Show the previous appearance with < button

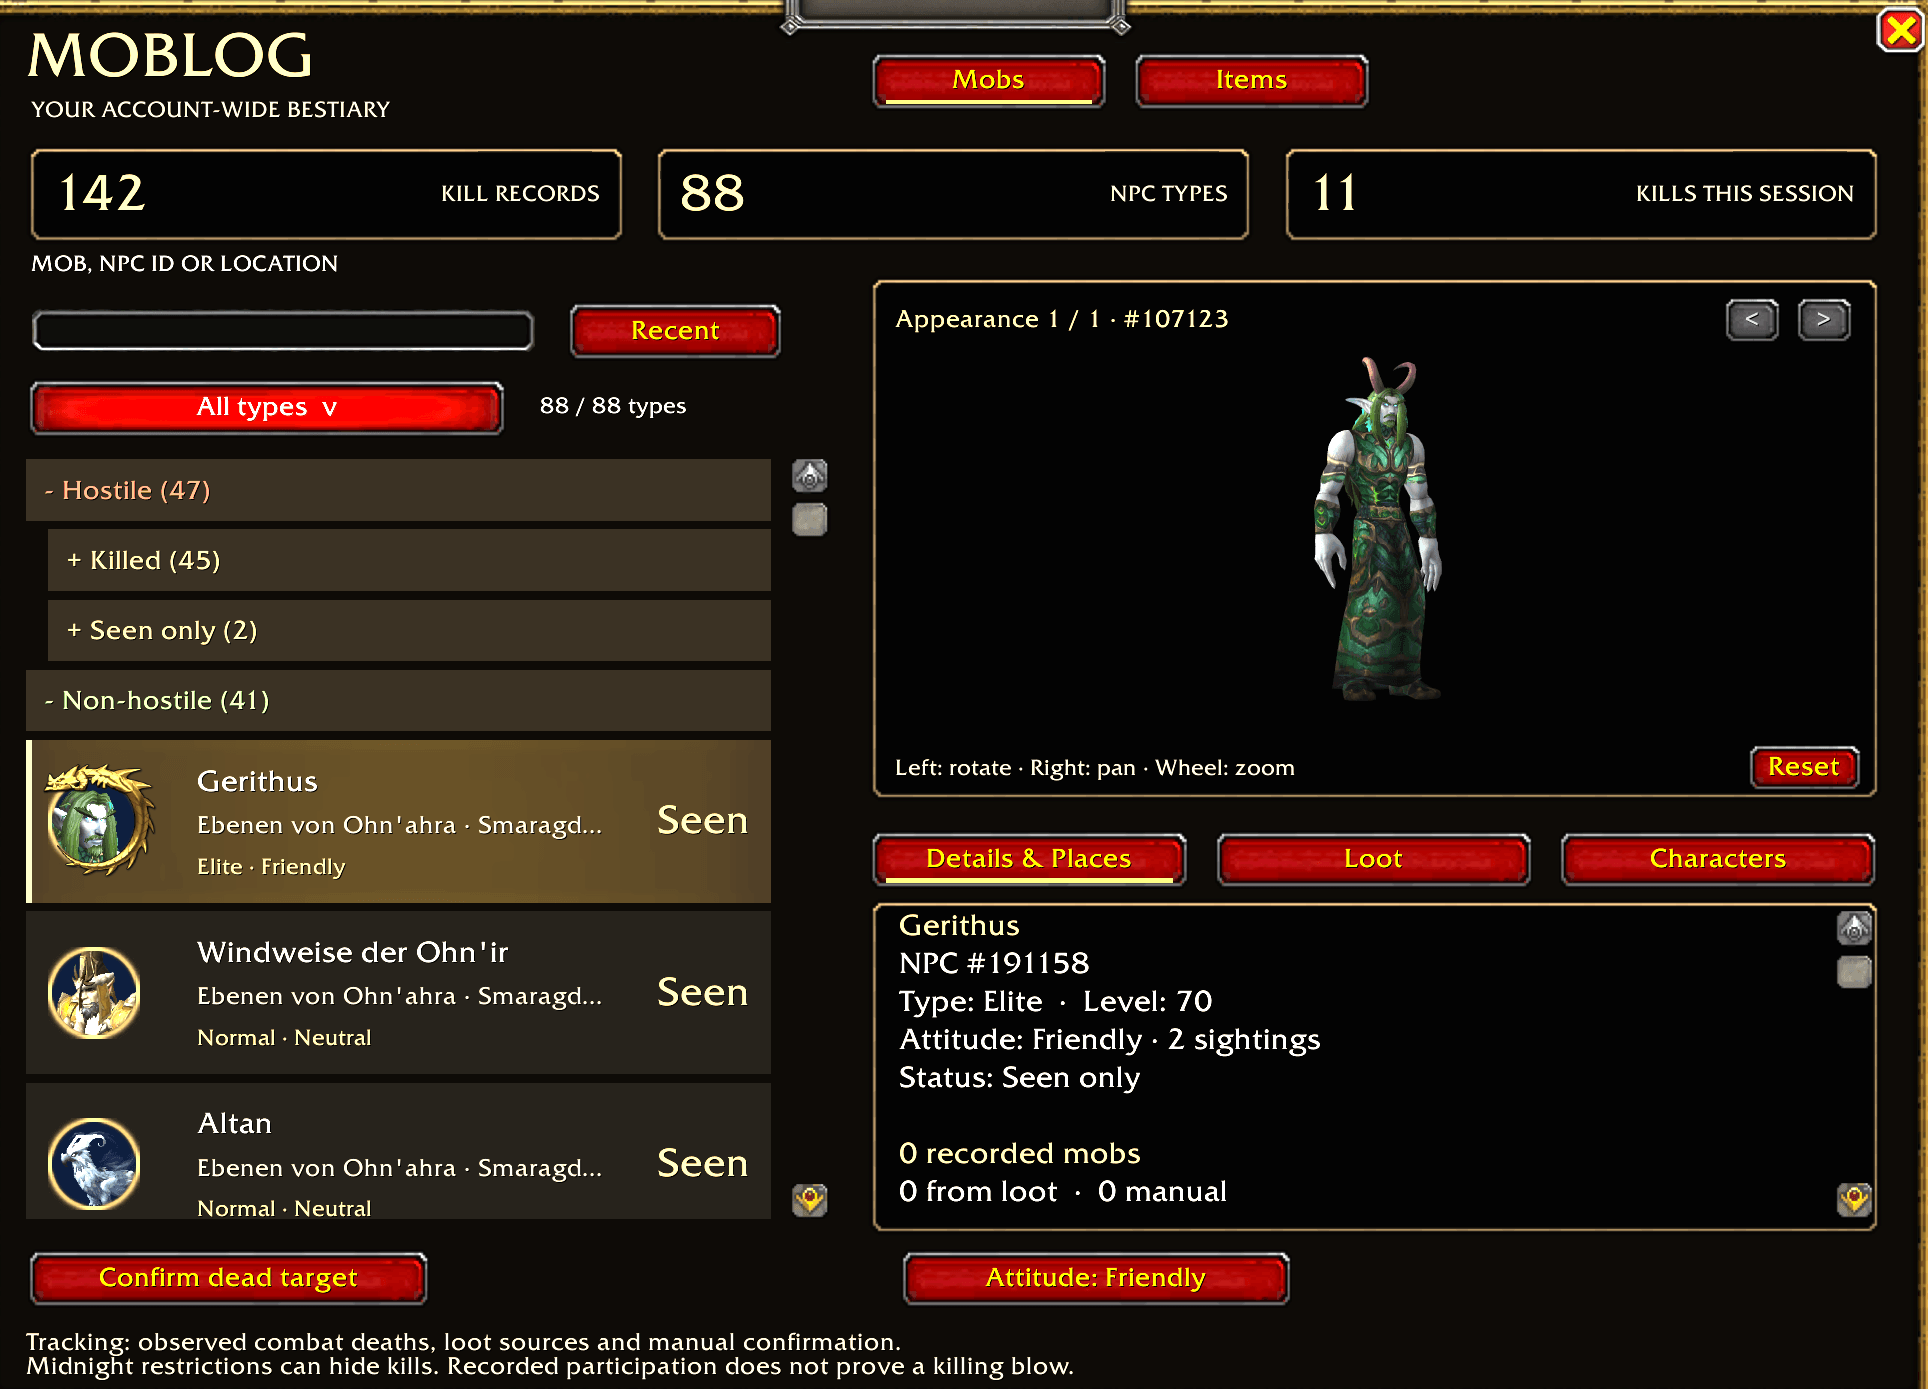[1752, 320]
